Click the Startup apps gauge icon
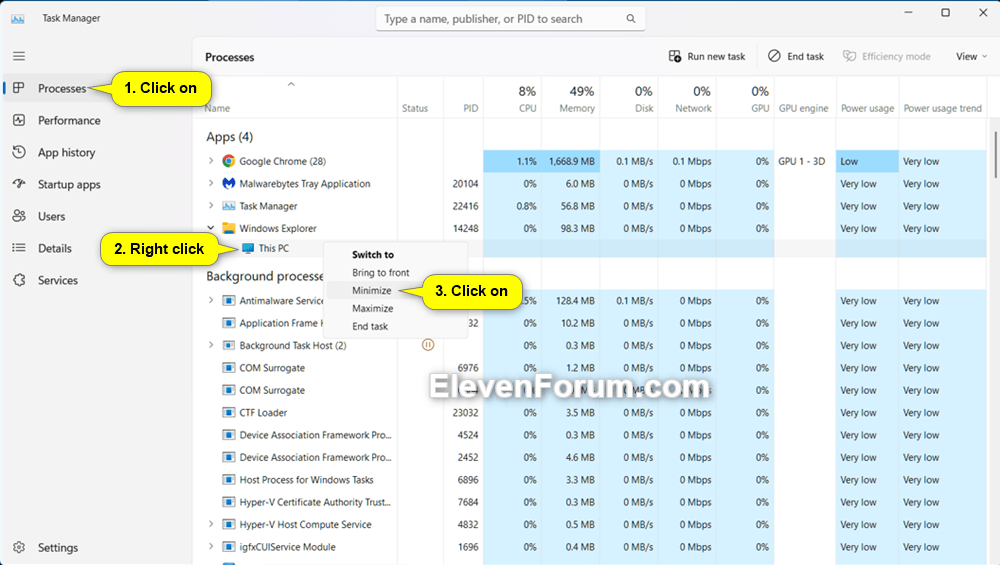 click(19, 184)
